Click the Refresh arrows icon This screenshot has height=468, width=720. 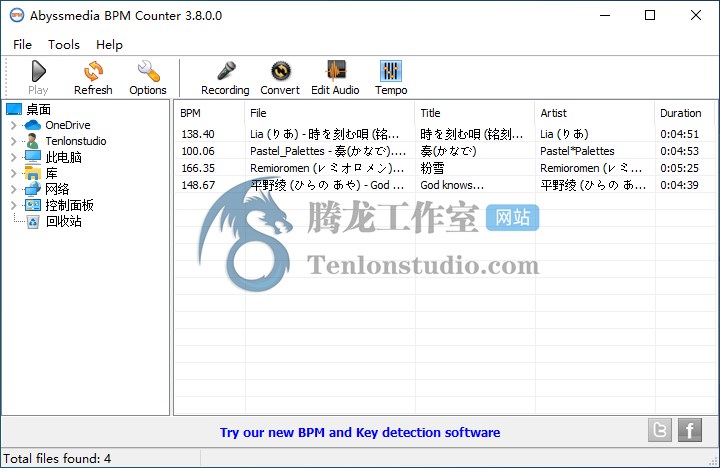point(93,71)
